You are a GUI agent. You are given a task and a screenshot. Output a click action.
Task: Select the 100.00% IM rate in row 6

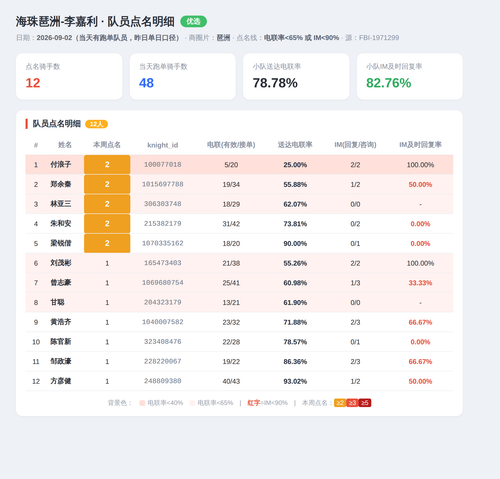[x=420, y=263]
